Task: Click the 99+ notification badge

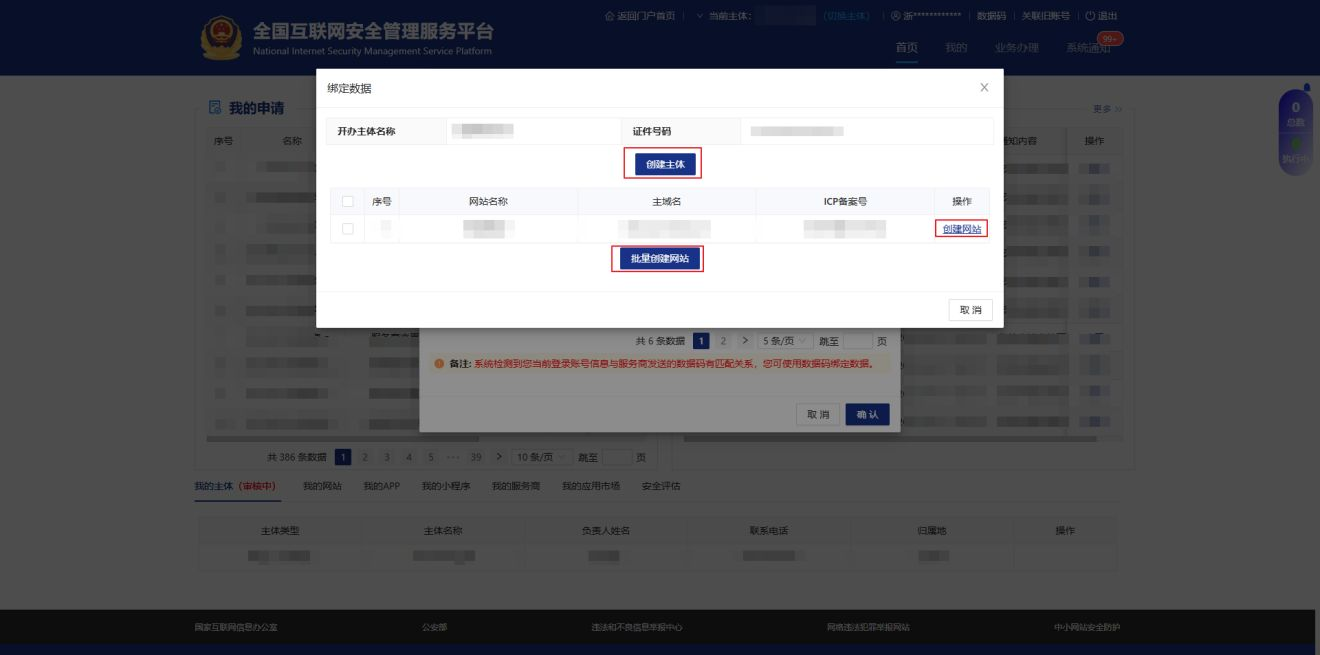Action: 1110,38
